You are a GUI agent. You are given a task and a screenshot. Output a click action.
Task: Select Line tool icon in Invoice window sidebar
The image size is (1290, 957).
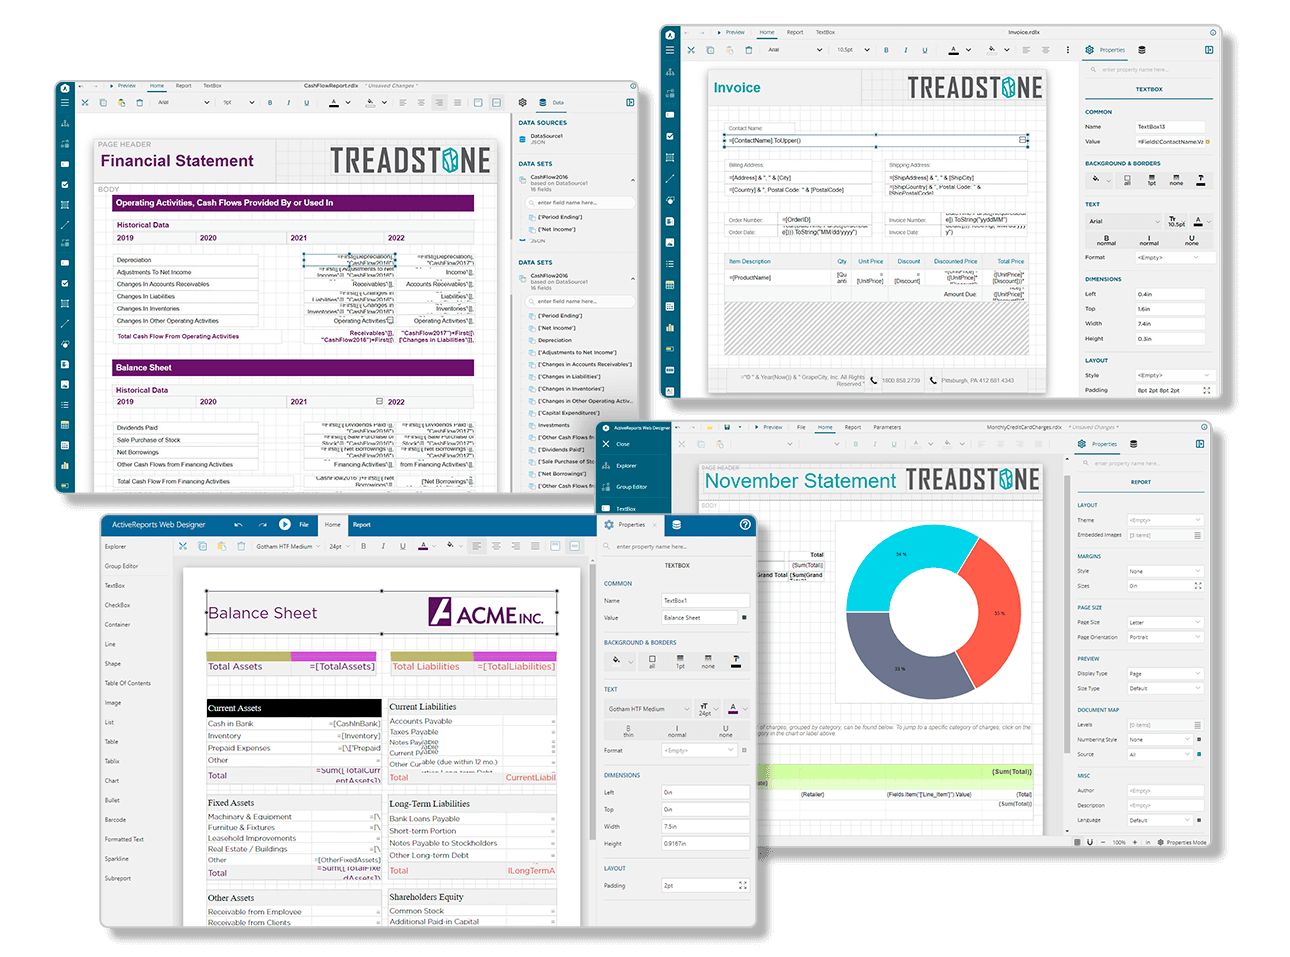(x=669, y=178)
